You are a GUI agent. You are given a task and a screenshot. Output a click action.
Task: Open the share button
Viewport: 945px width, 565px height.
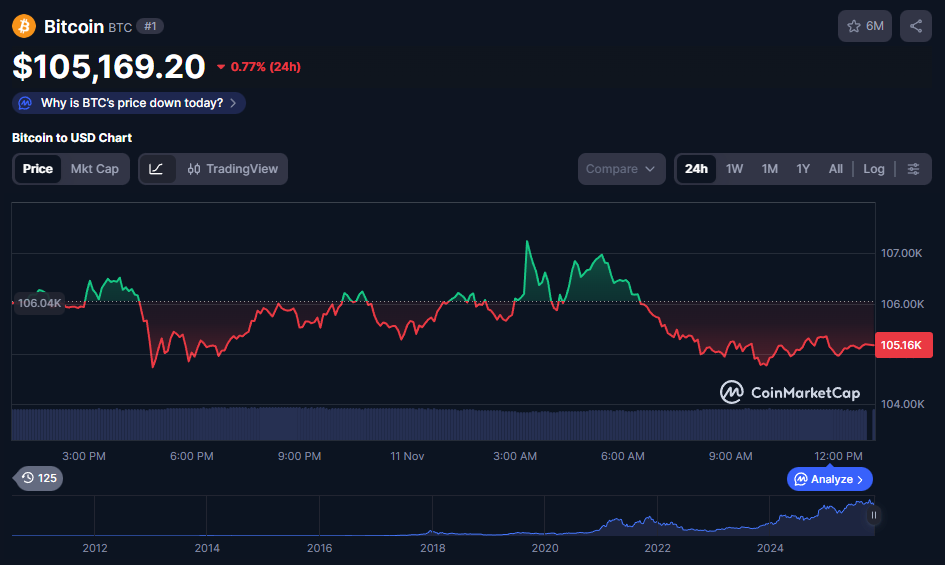click(915, 26)
